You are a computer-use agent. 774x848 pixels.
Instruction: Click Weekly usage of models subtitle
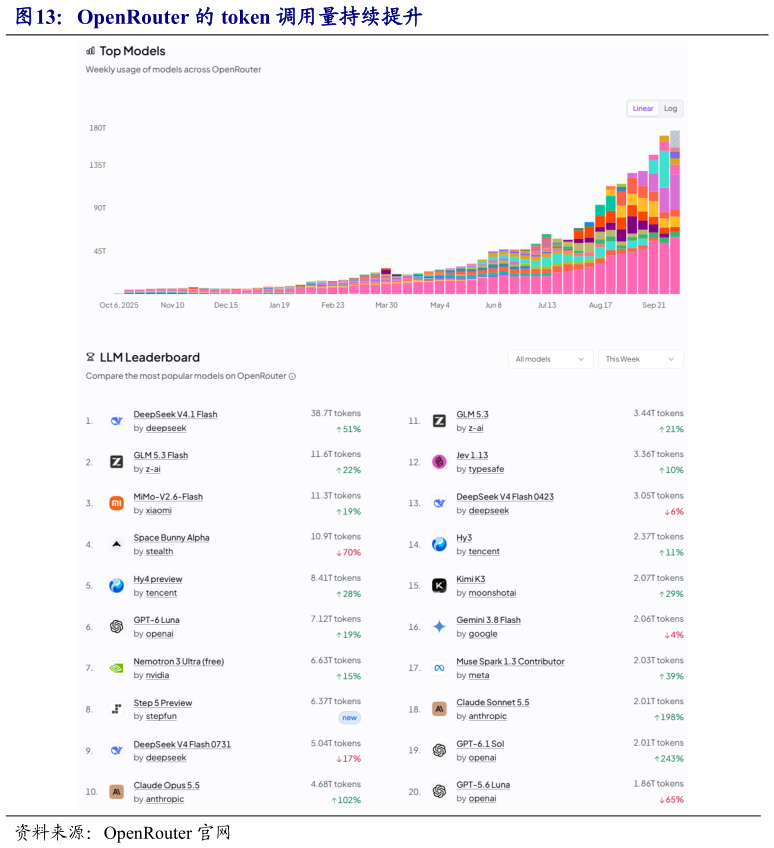click(x=173, y=69)
